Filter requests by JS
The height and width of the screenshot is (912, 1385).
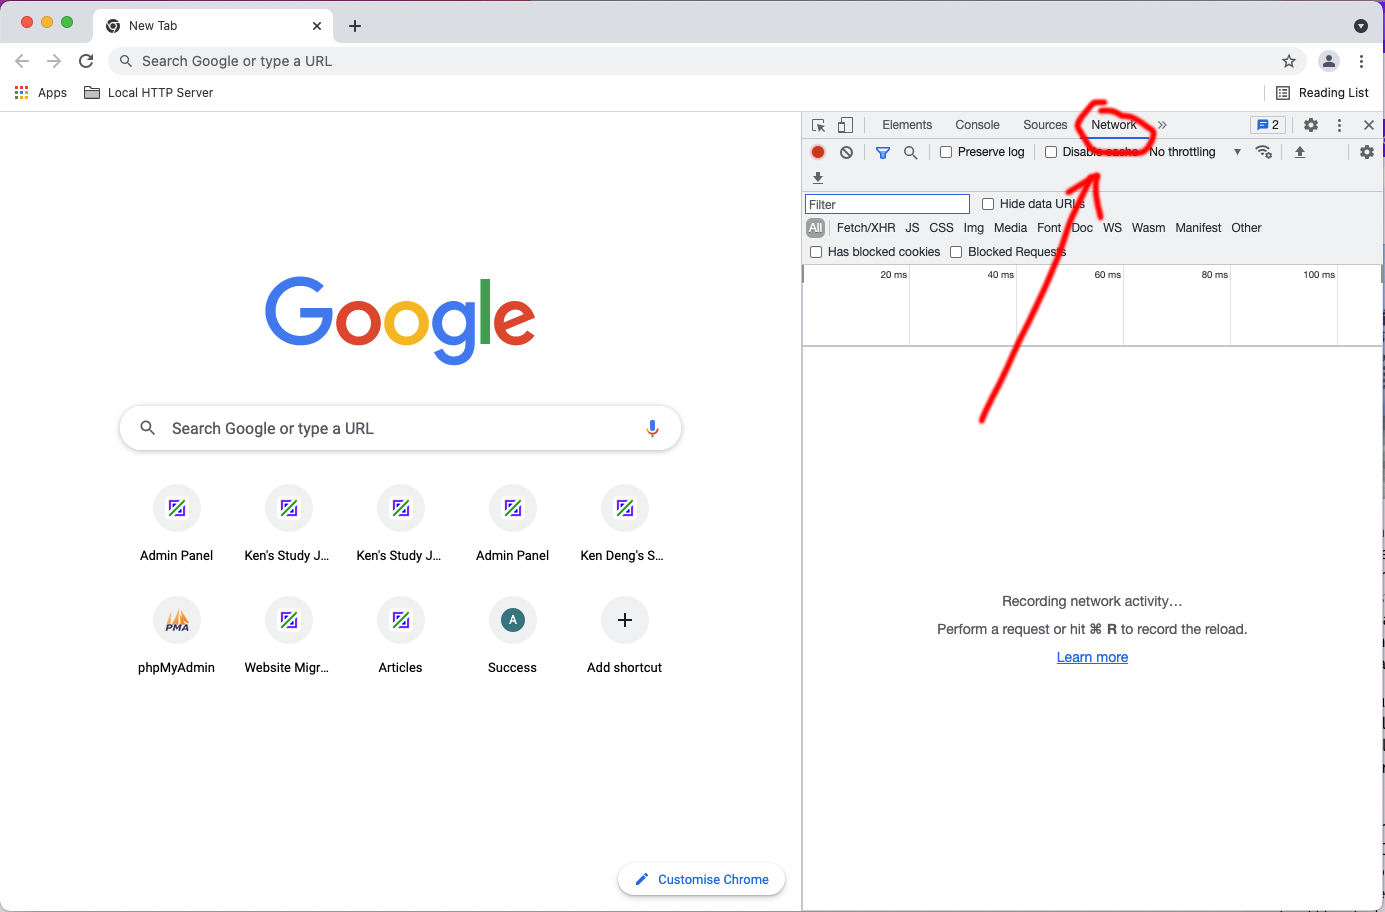click(912, 228)
